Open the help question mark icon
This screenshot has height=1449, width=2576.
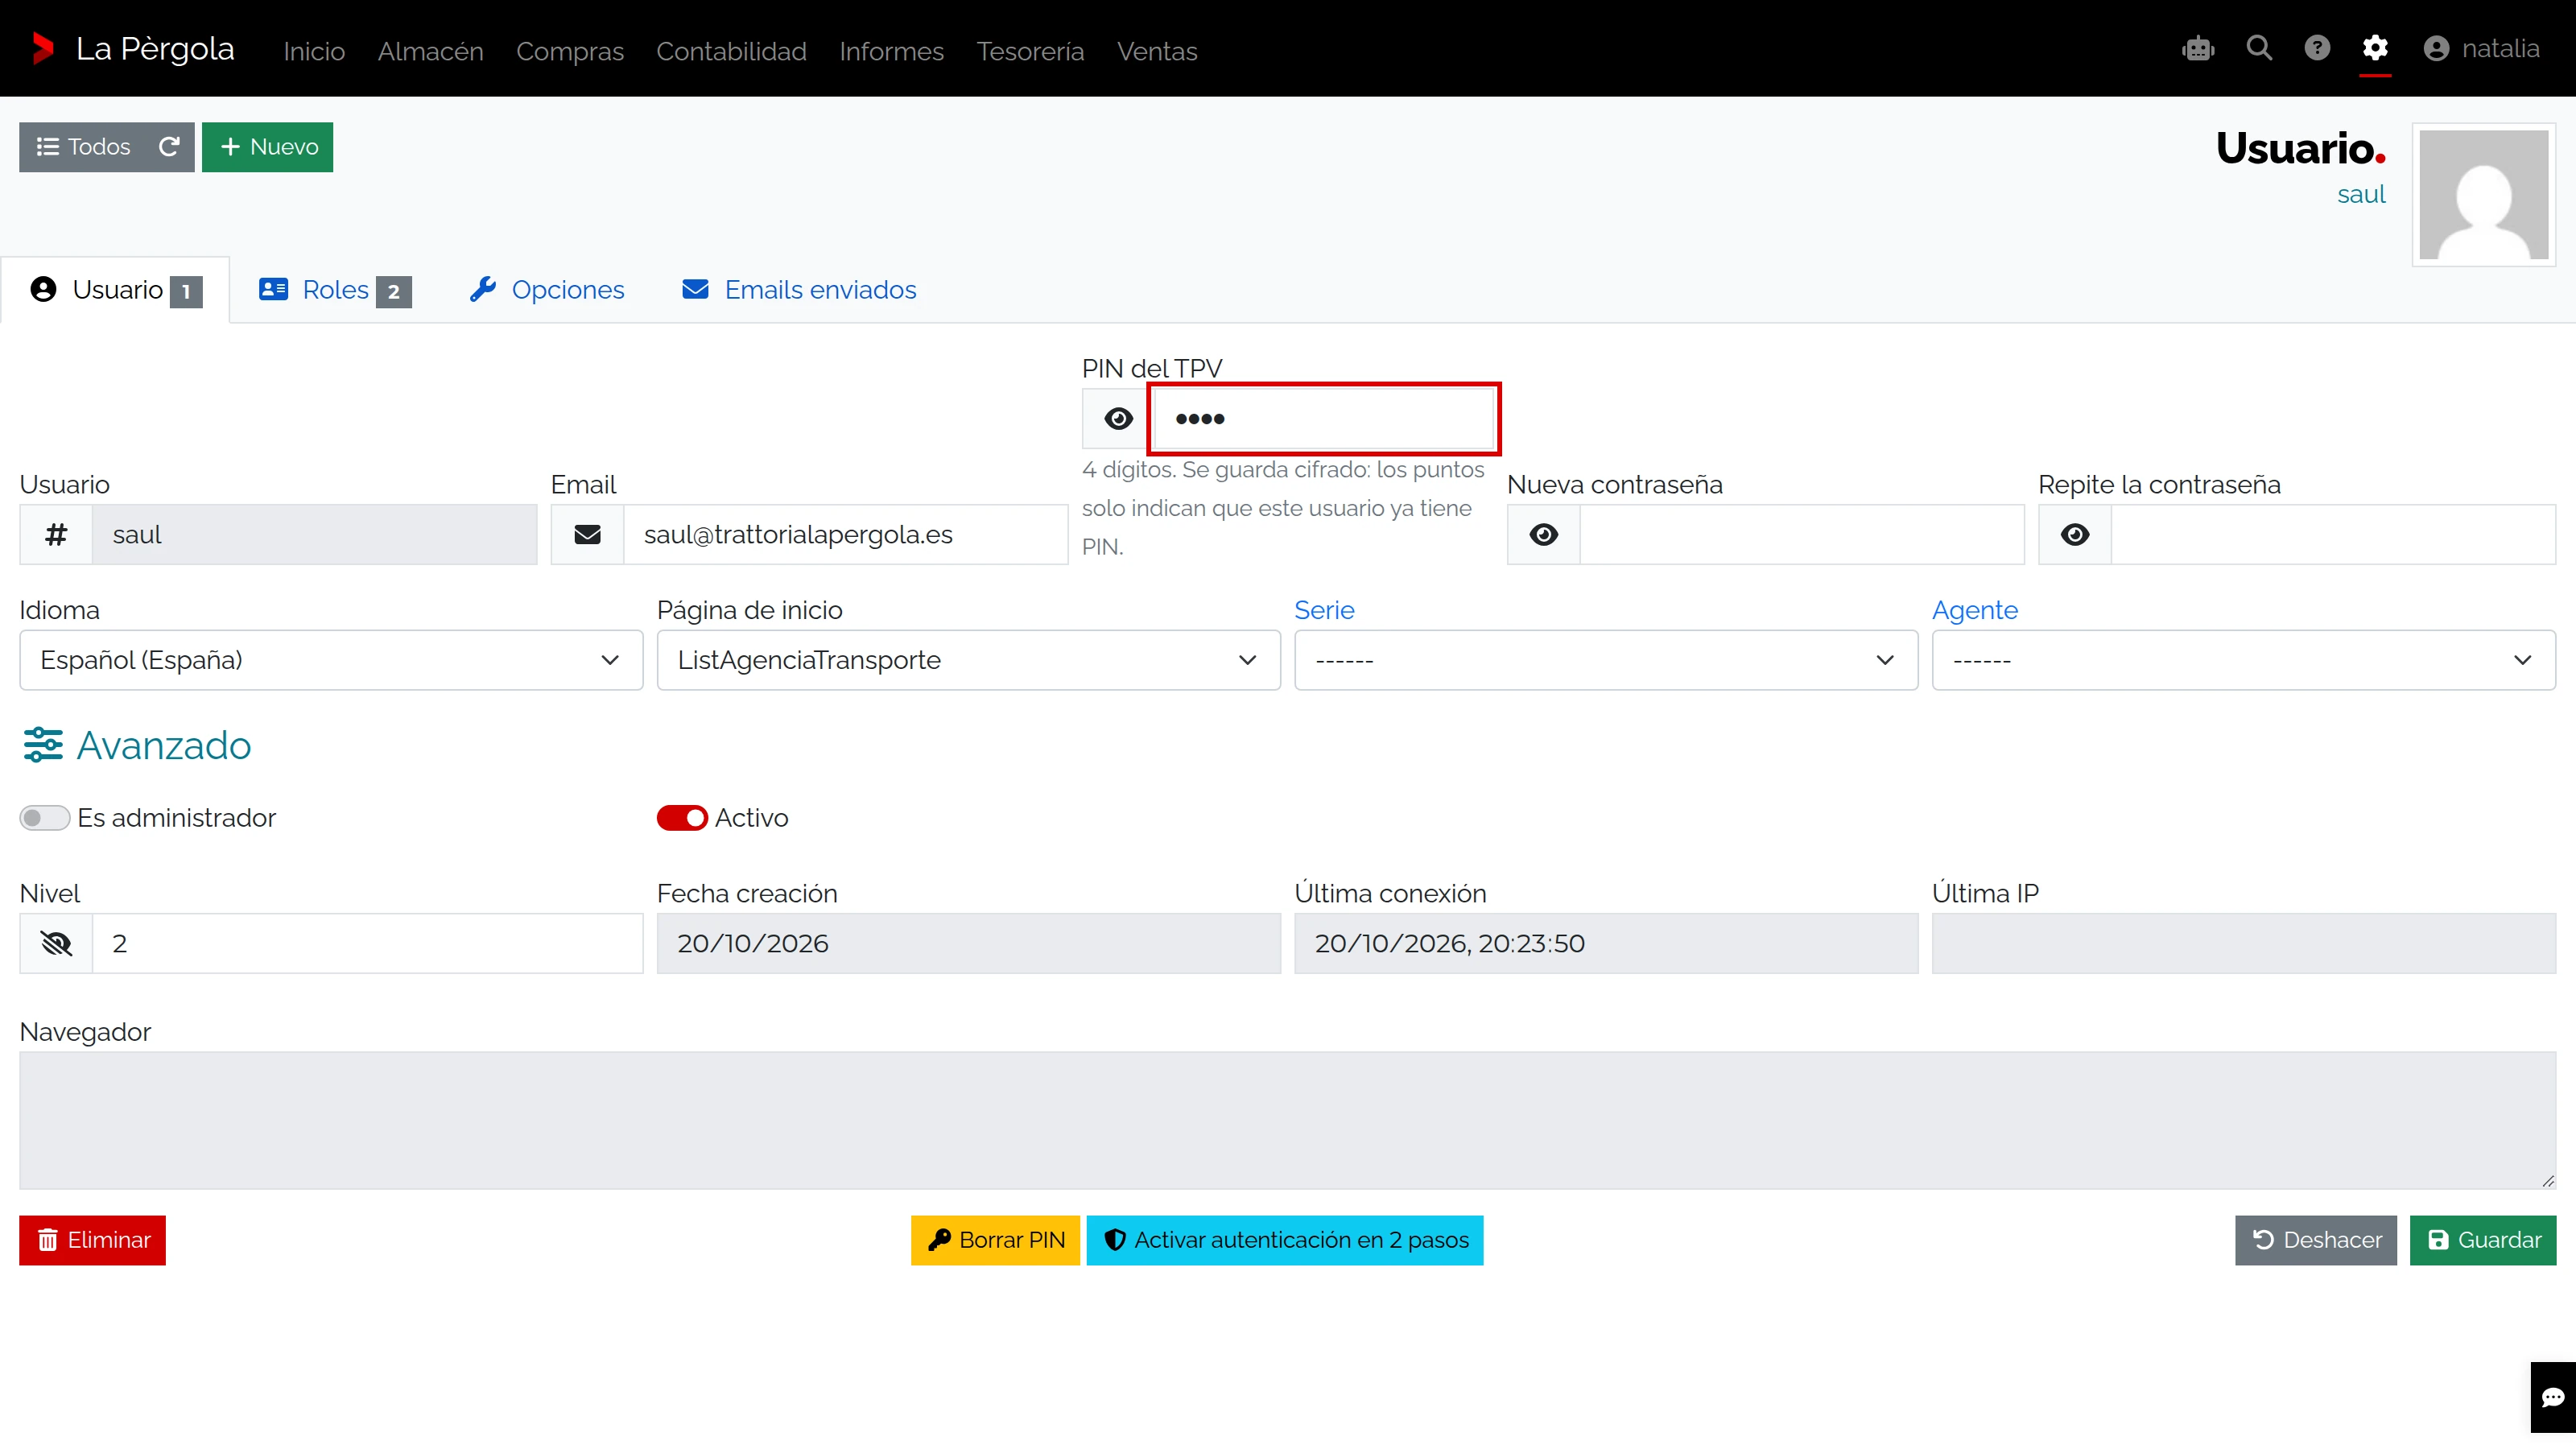pyautogui.click(x=2317, y=48)
